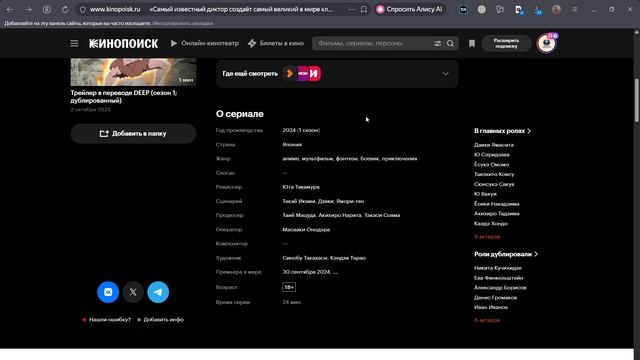Click the browser address bar URL
Image resolution: width=640 pixels, height=360 pixels.
click(x=115, y=9)
